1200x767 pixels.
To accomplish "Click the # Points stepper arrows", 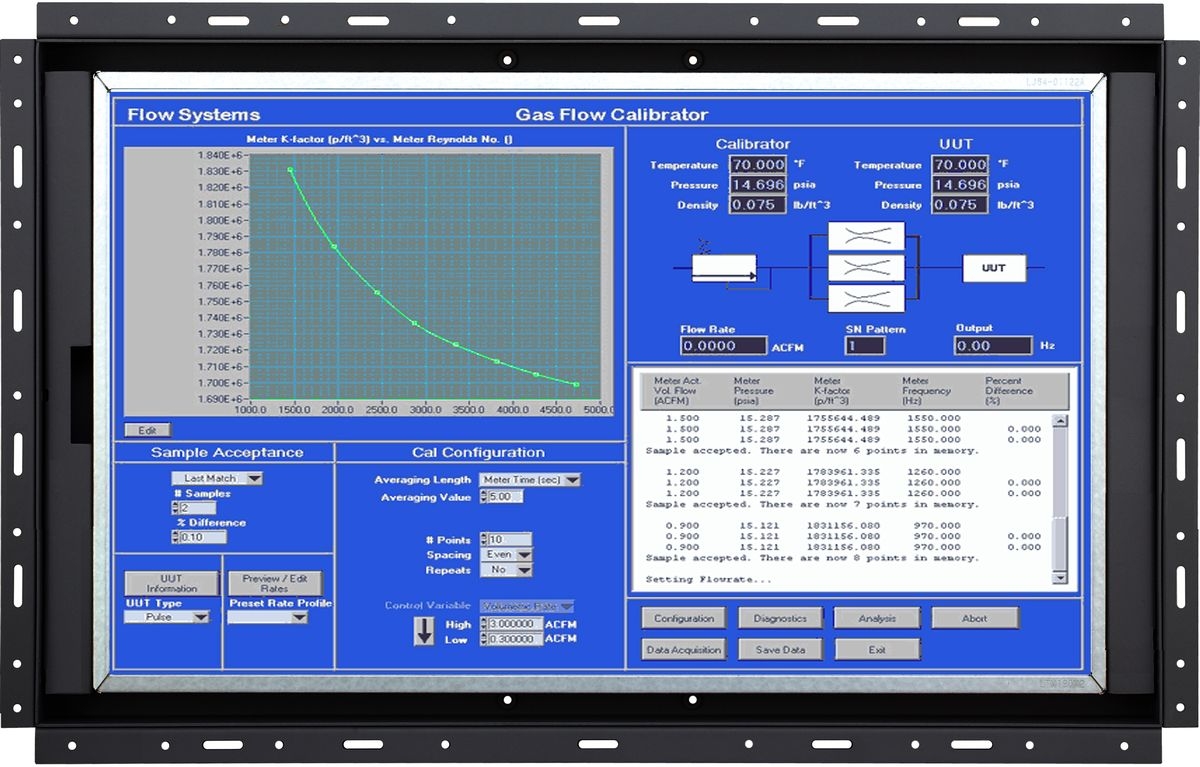I will pos(485,540).
